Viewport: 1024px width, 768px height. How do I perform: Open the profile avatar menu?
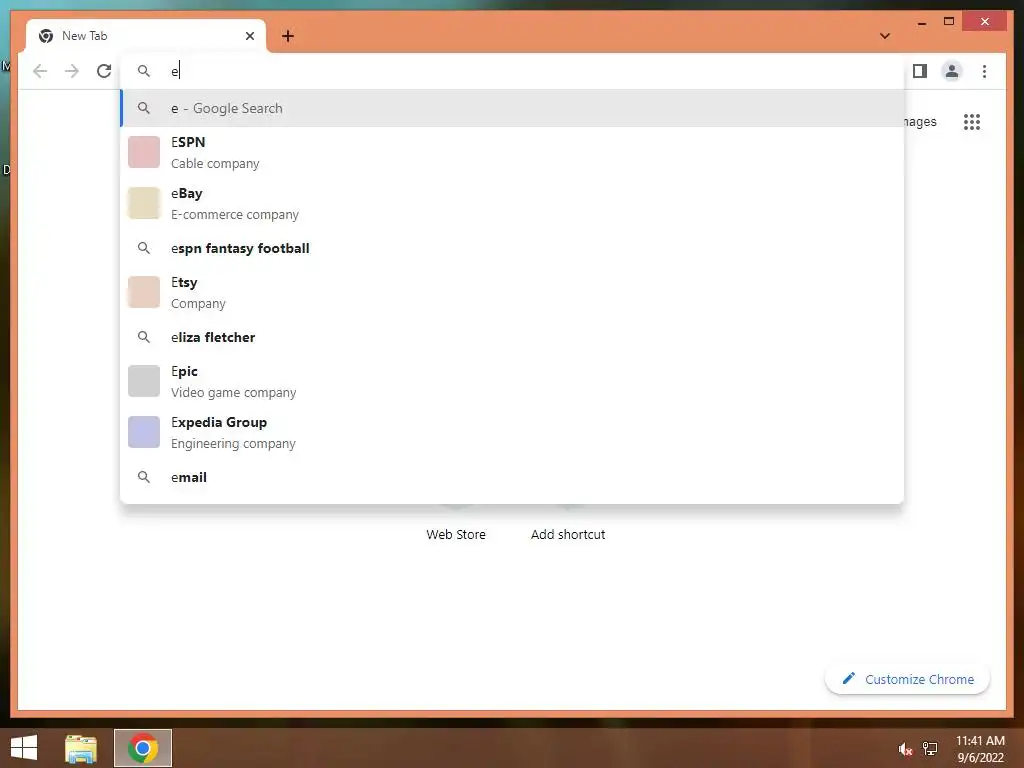coord(952,71)
